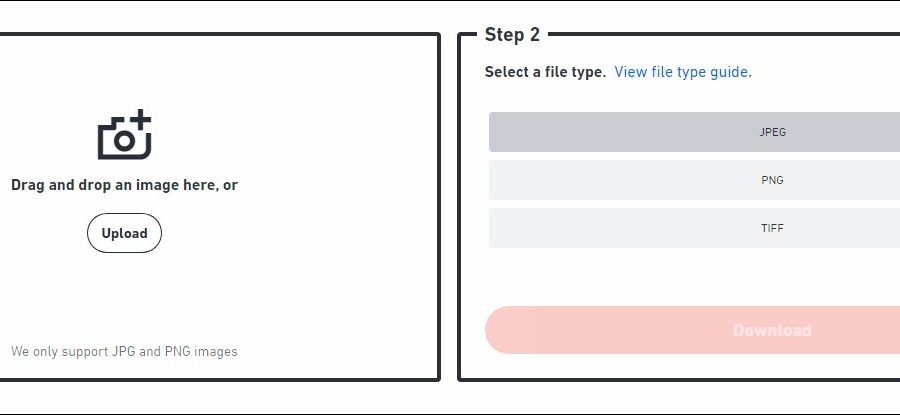The width and height of the screenshot is (900, 415).
Task: Click the 'Drag and drop an image here' text
Action: 124,185
